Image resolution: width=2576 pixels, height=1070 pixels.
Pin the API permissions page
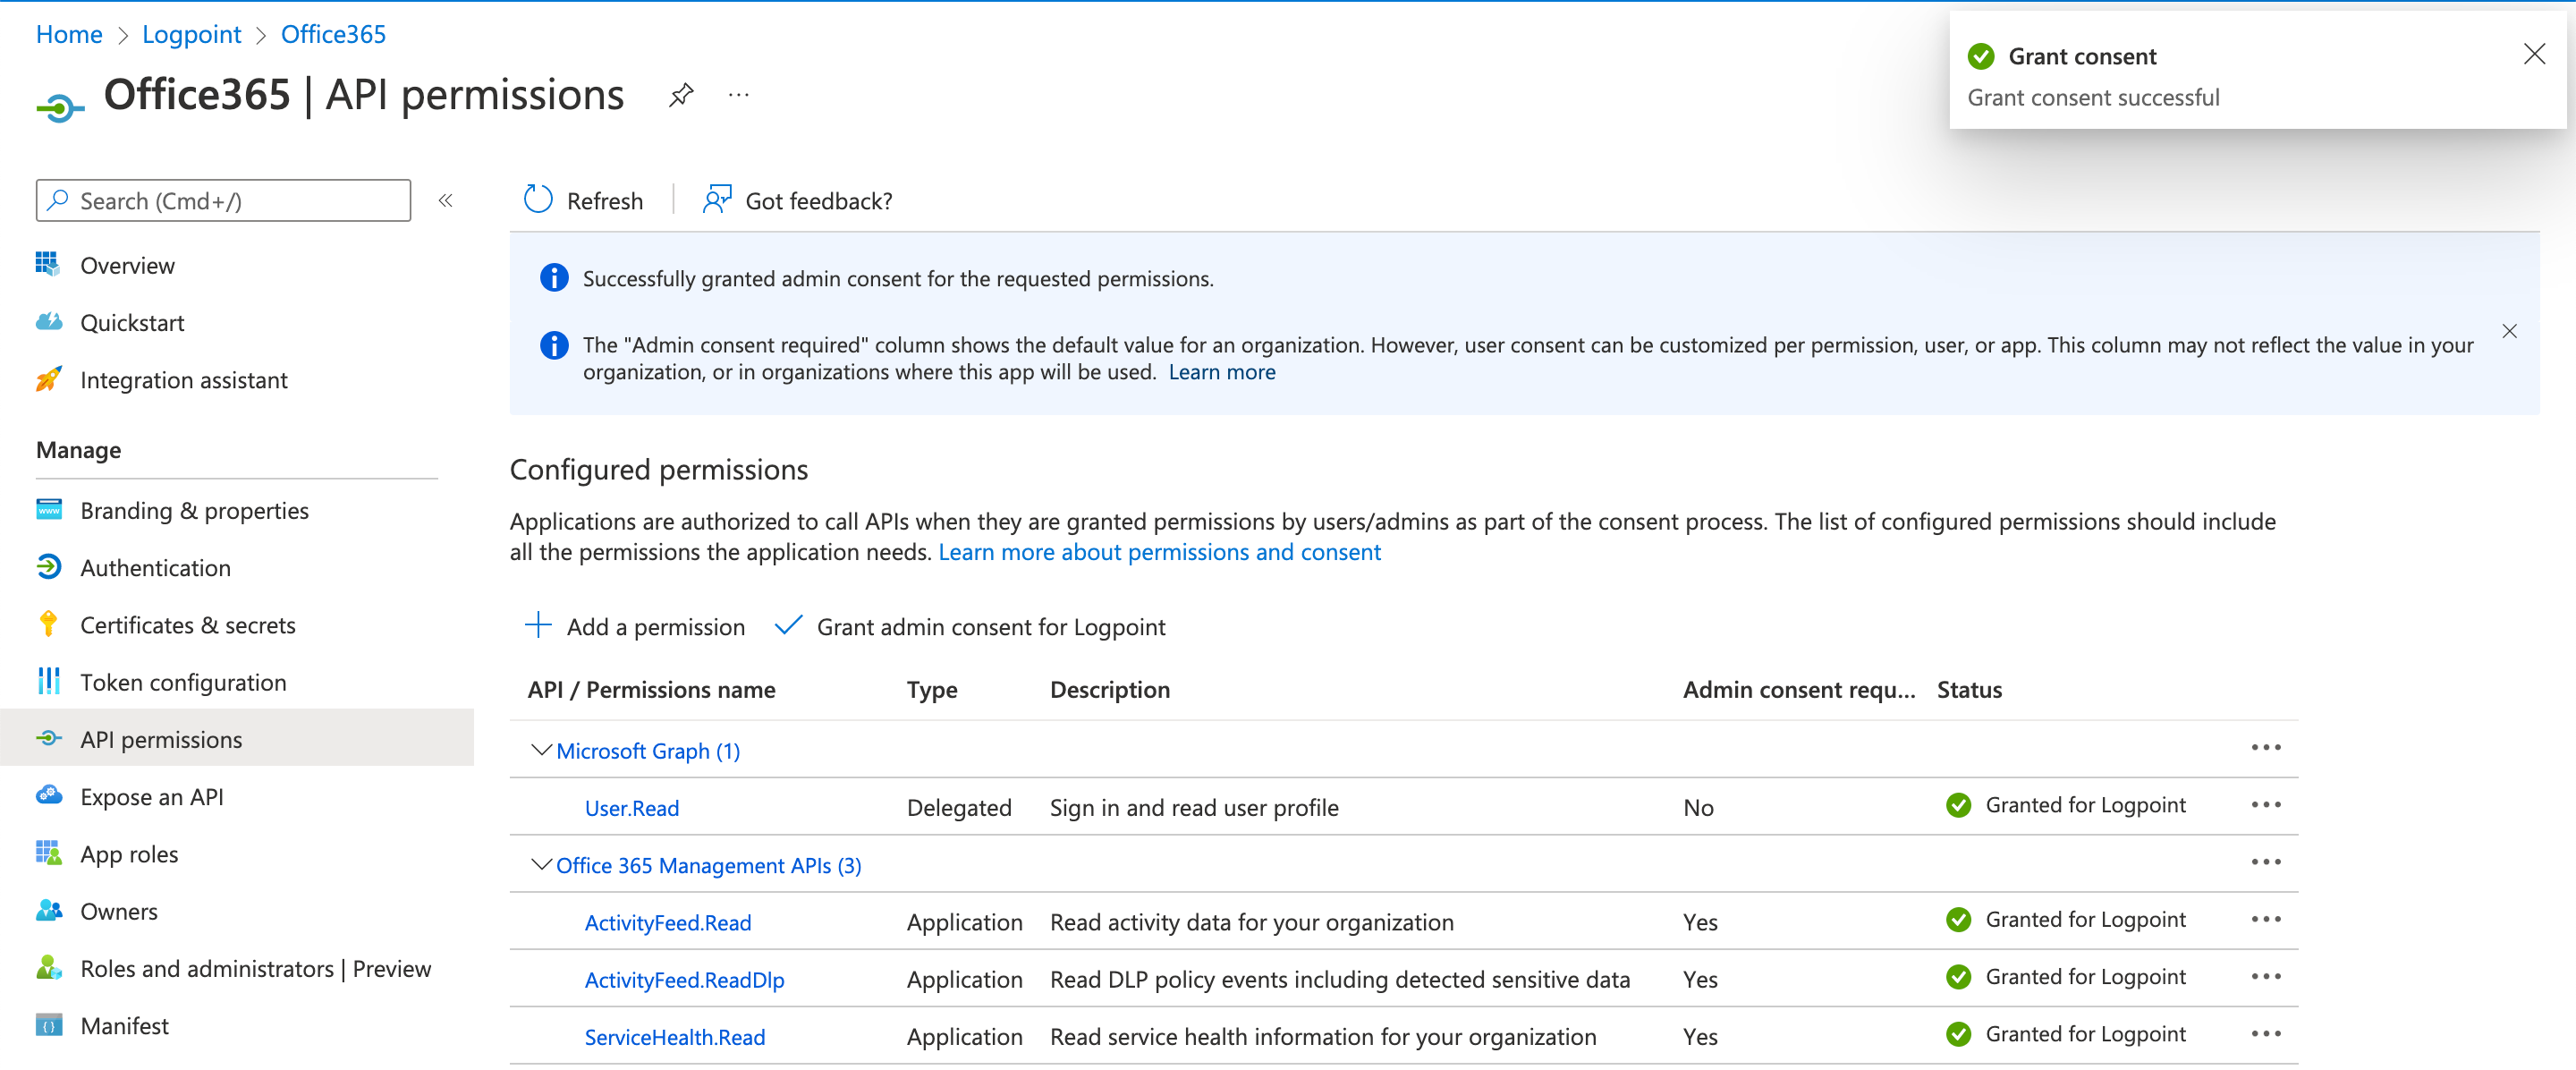tap(681, 94)
